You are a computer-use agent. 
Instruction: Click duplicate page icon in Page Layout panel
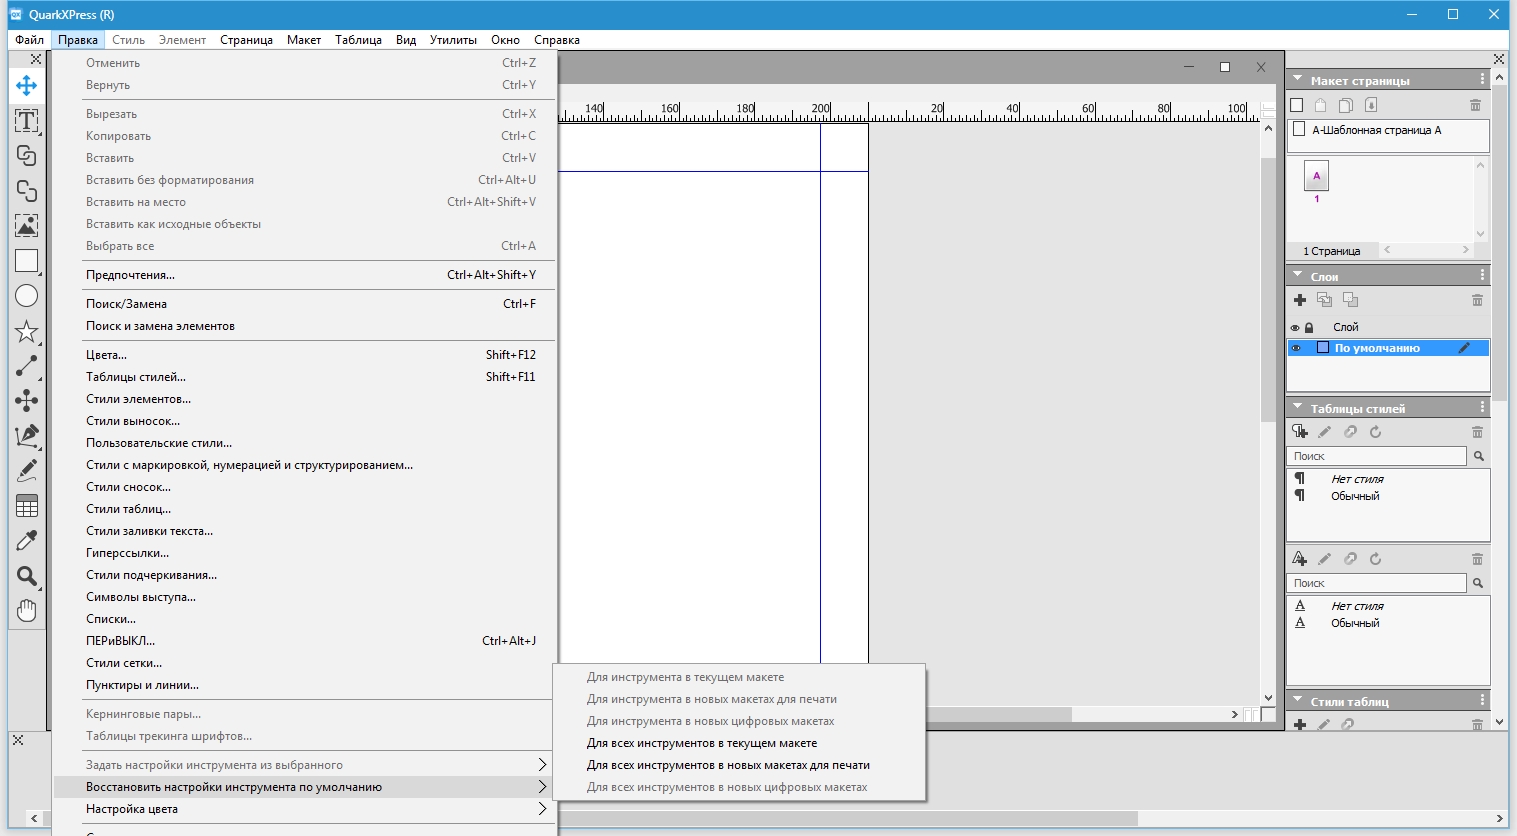coord(1346,105)
